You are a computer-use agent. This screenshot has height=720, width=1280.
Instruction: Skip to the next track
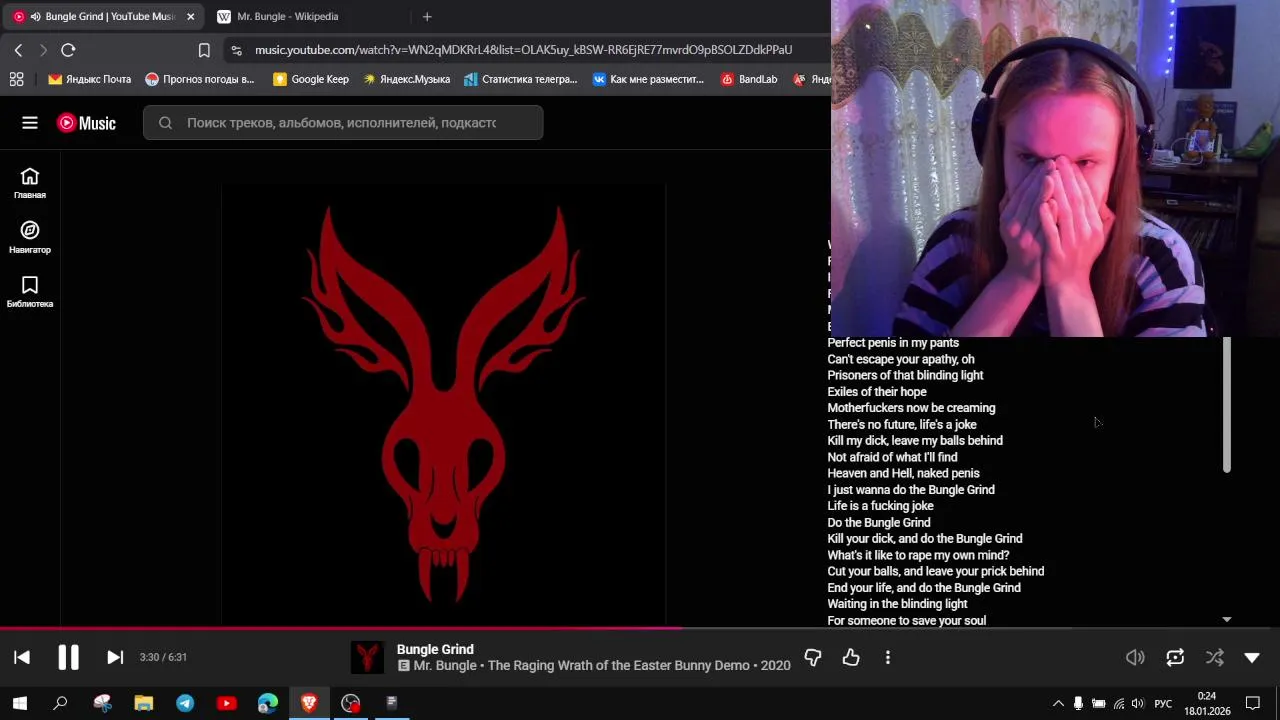(115, 657)
